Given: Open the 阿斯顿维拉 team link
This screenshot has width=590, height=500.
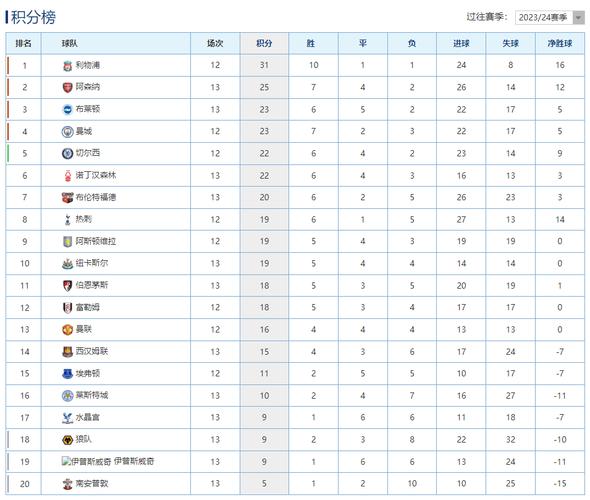Looking at the screenshot, I should pos(96,242).
